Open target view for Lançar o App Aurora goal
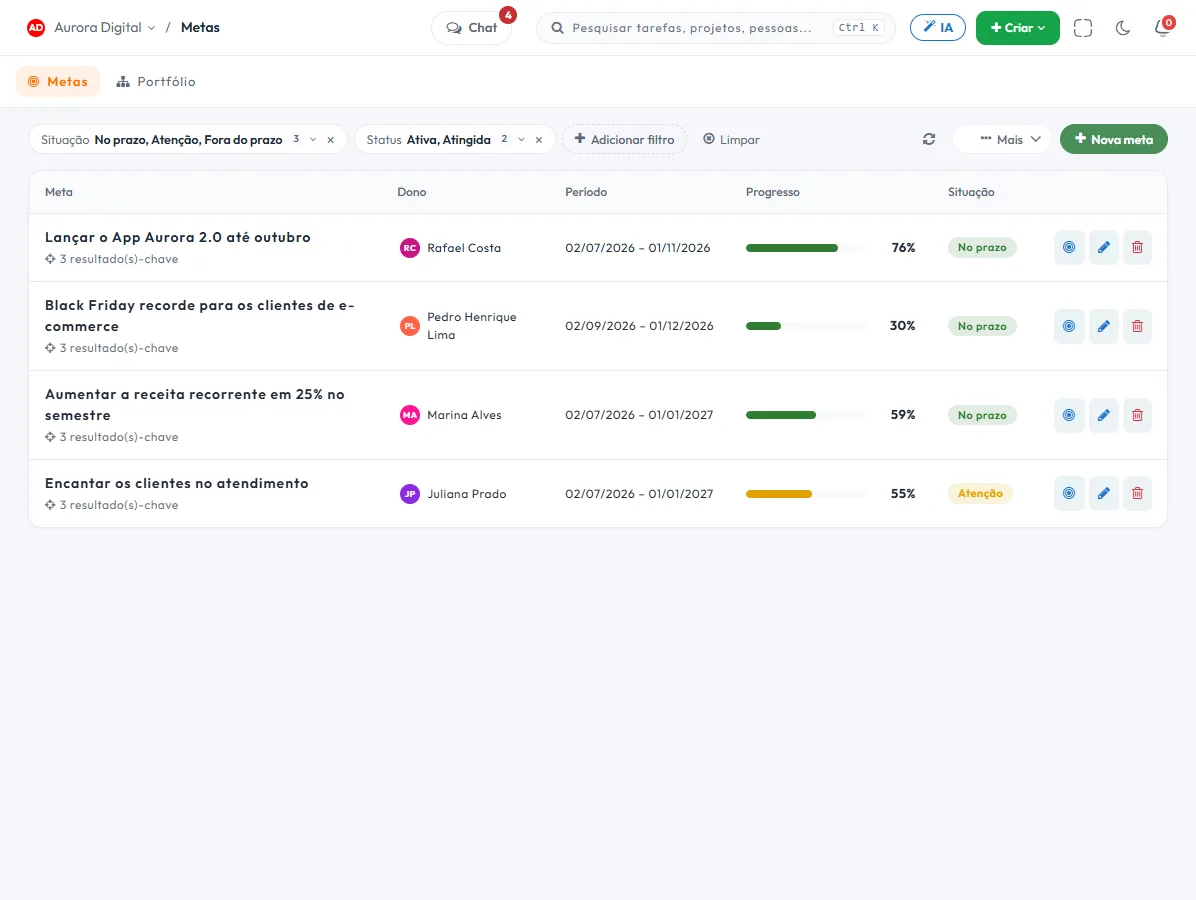This screenshot has height=900, width=1196. pyautogui.click(x=1069, y=247)
